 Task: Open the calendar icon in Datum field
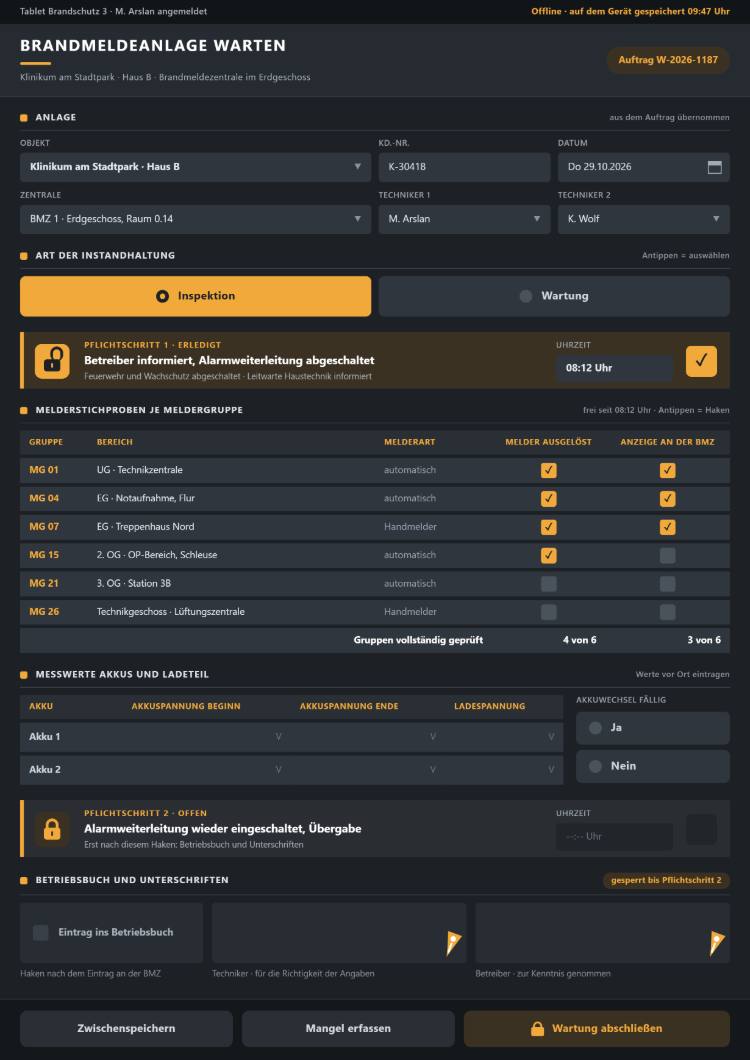[x=714, y=167]
